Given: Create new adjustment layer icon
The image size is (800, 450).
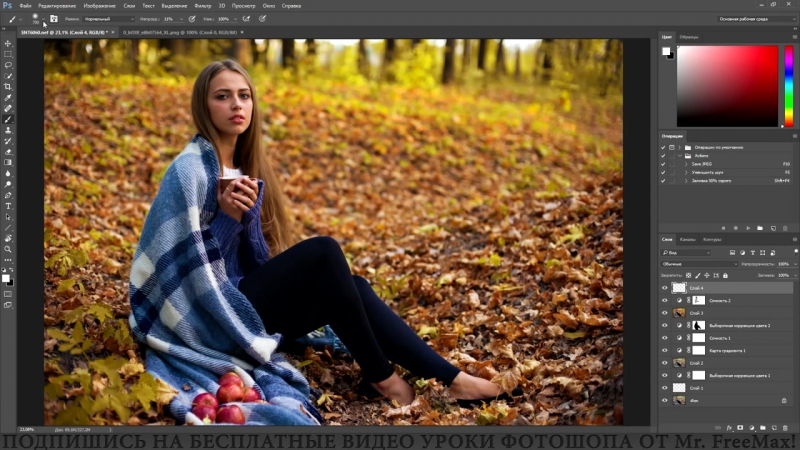Looking at the screenshot, I should (752, 428).
